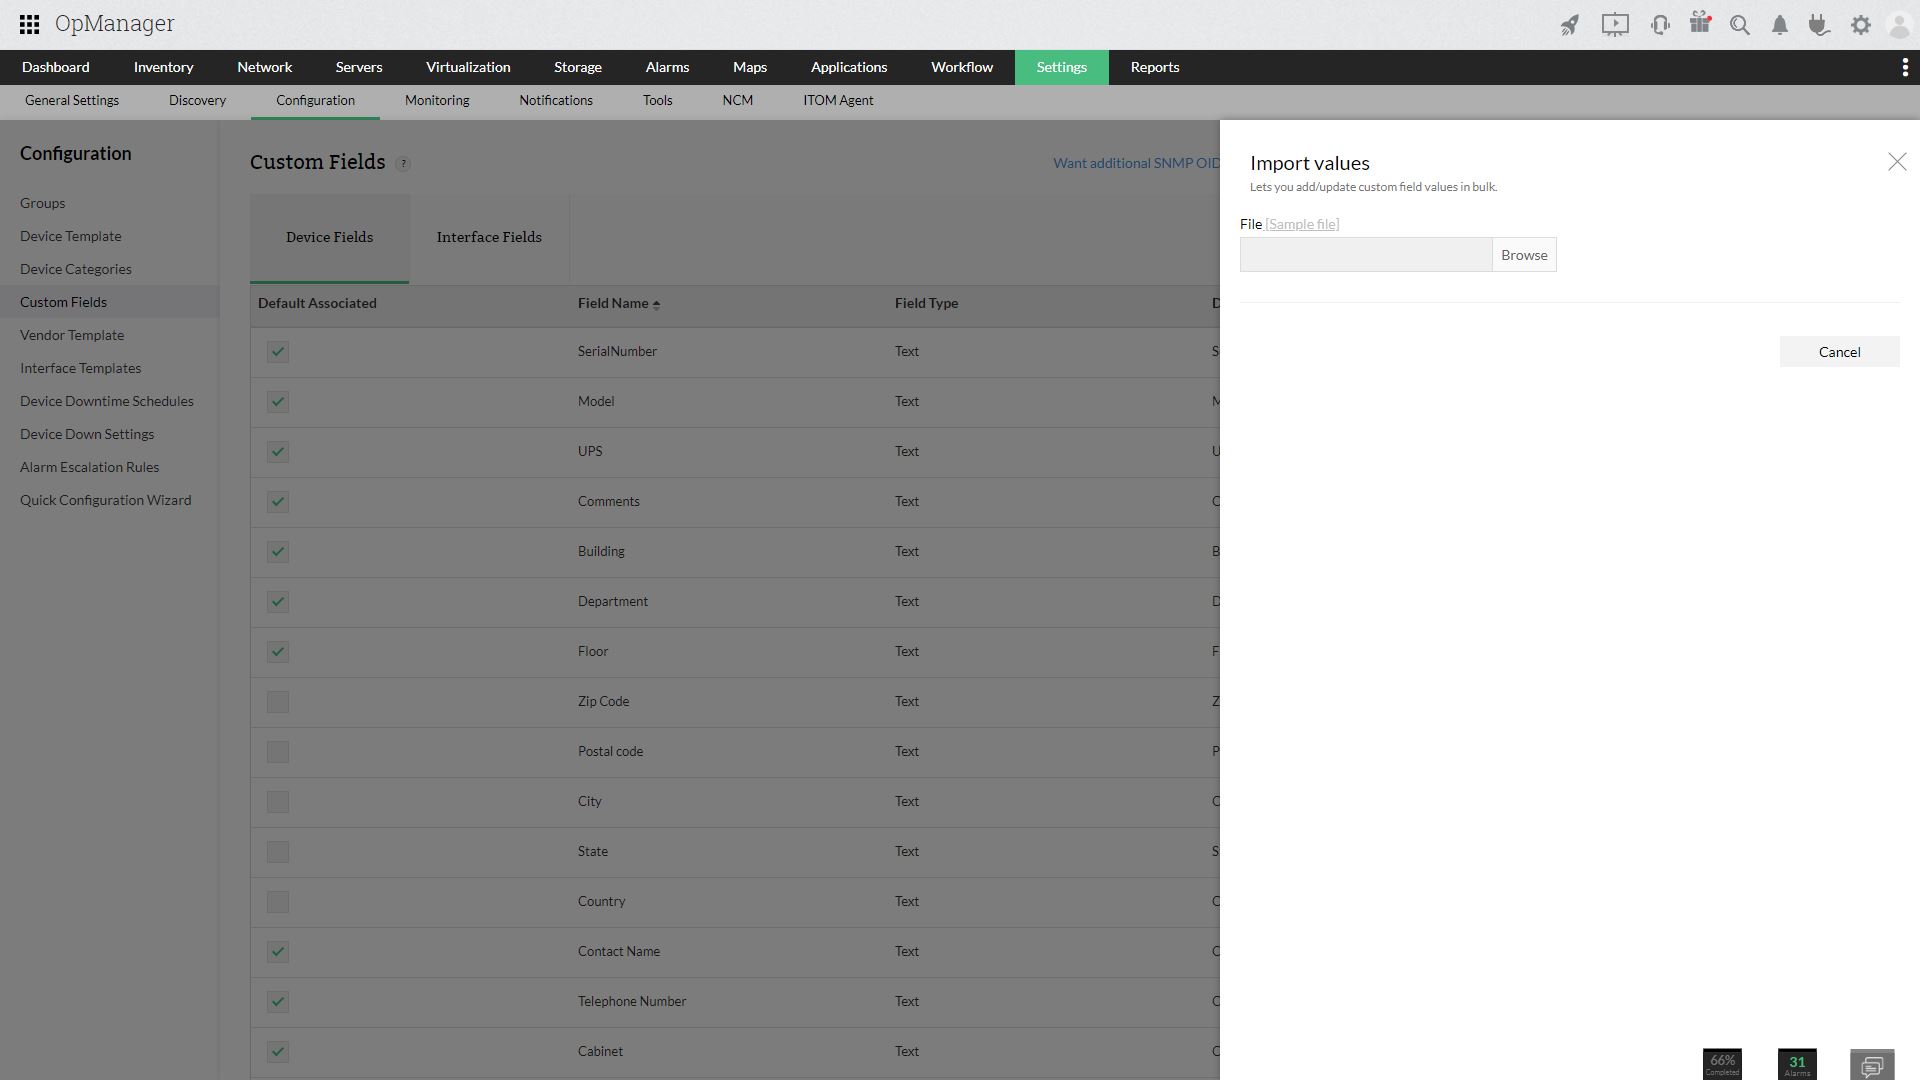Uncheck the SerialNumber default associated checkbox
This screenshot has width=1920, height=1080.
click(x=278, y=352)
